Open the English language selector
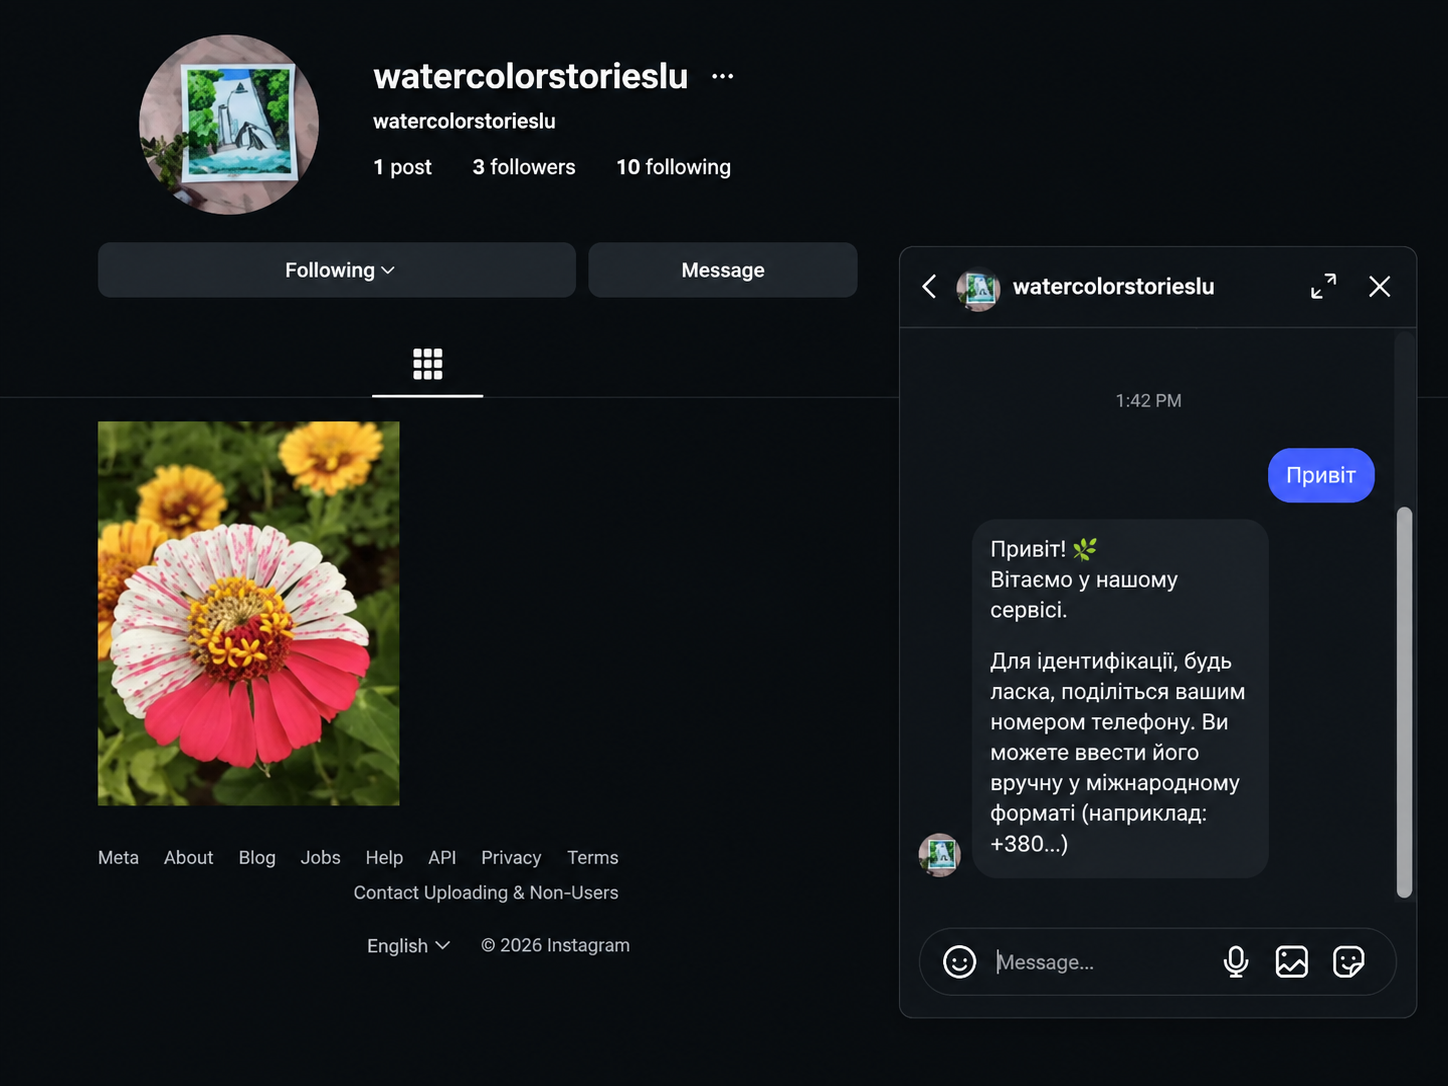The width and height of the screenshot is (1448, 1086). point(408,946)
